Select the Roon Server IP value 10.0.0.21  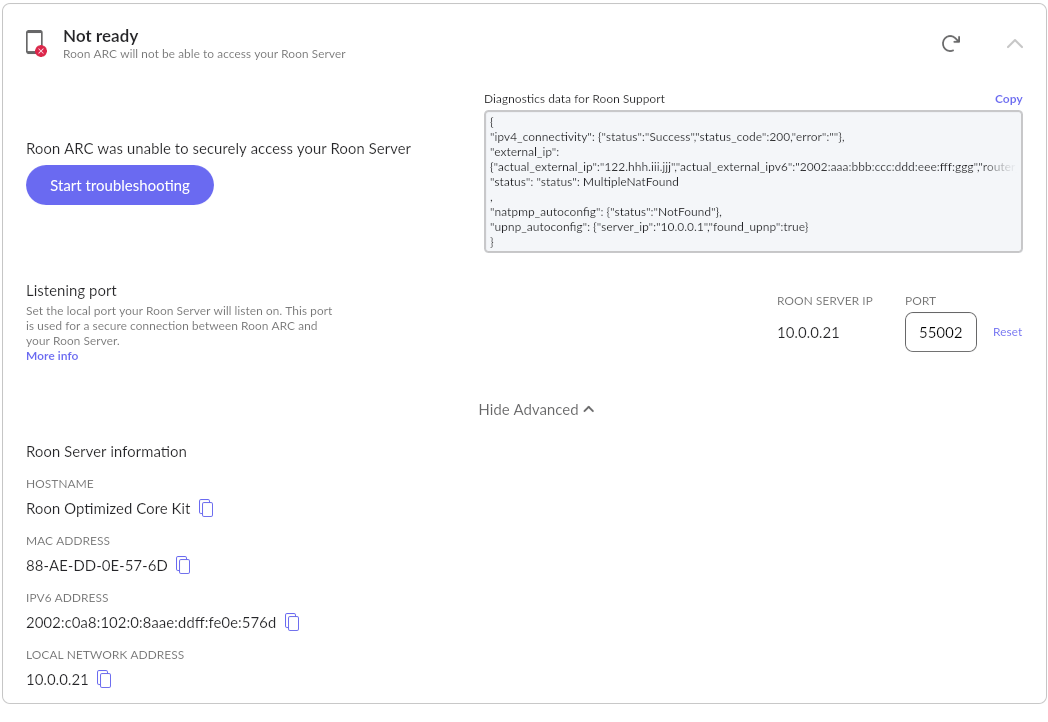point(807,333)
